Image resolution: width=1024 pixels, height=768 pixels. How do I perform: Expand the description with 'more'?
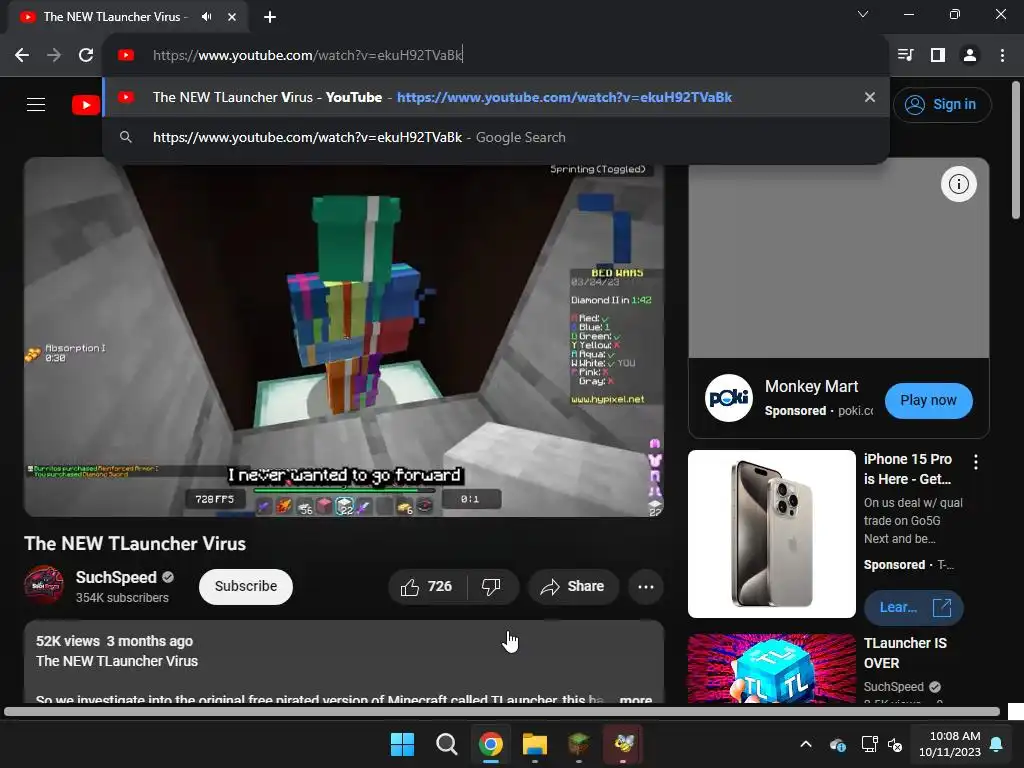(x=635, y=699)
